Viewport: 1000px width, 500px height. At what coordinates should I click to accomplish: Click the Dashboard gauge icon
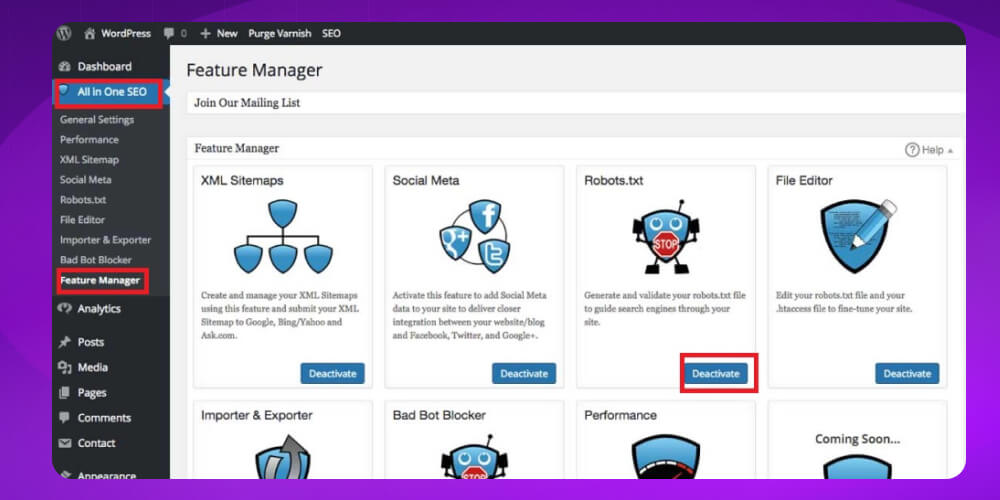coord(64,66)
